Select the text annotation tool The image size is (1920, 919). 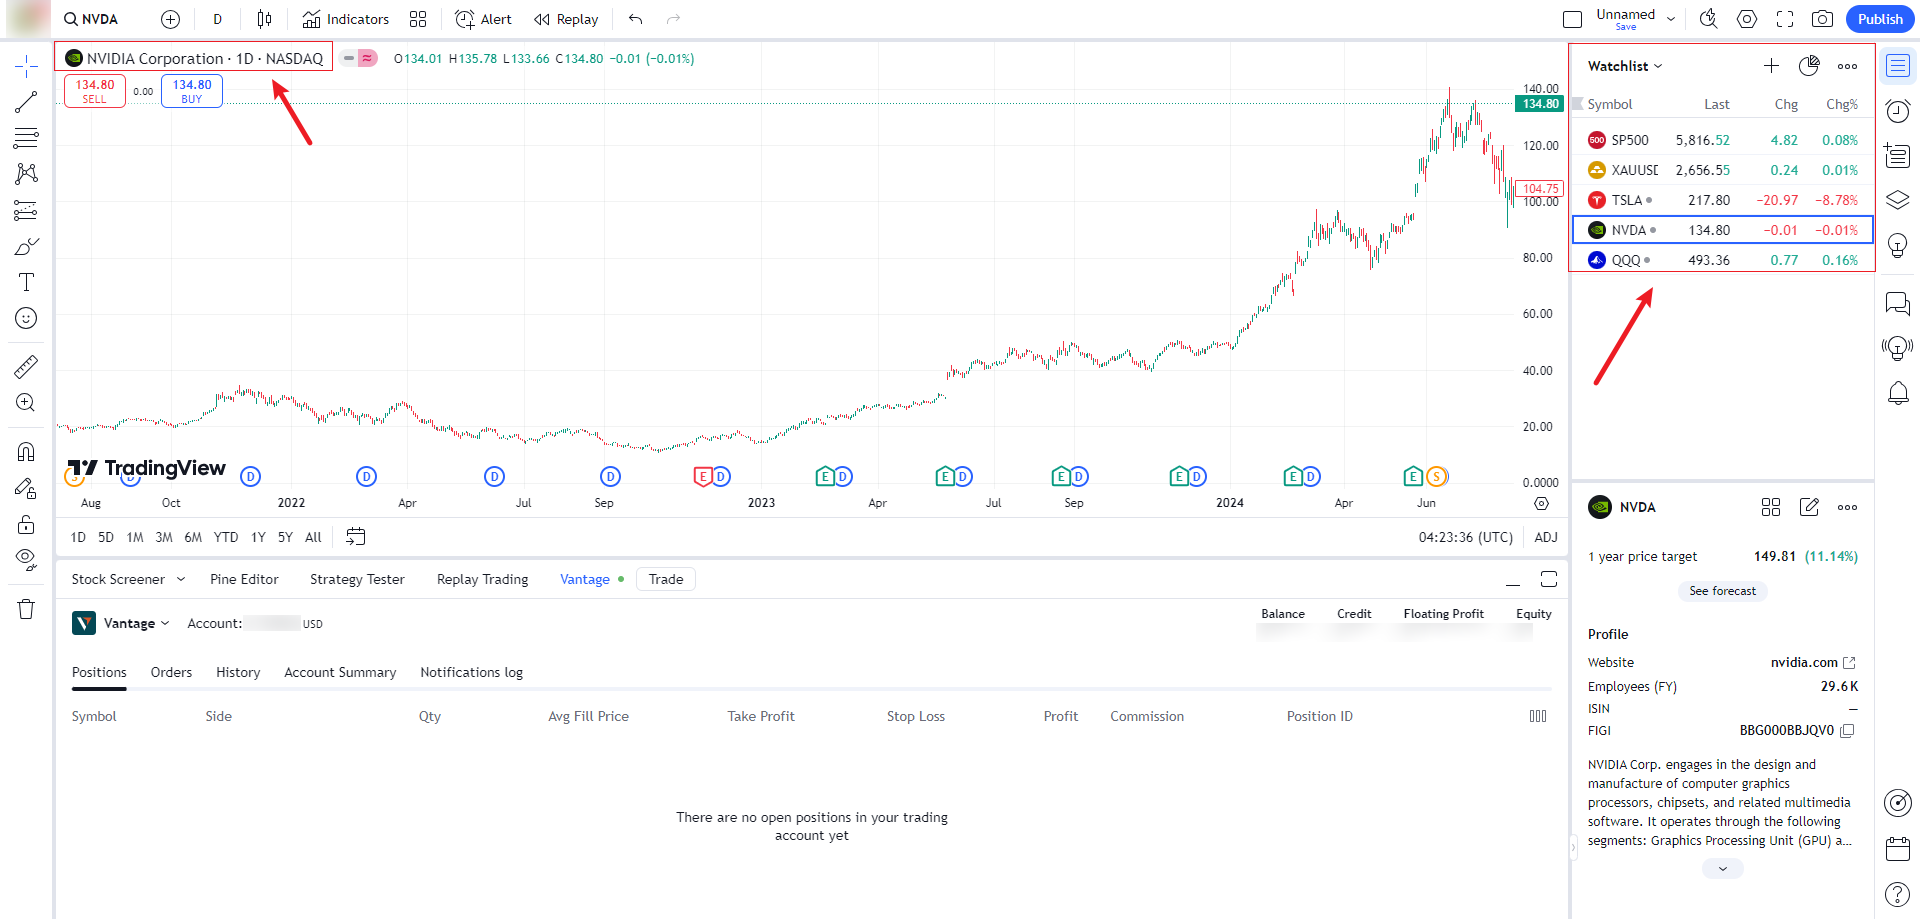[x=26, y=282]
